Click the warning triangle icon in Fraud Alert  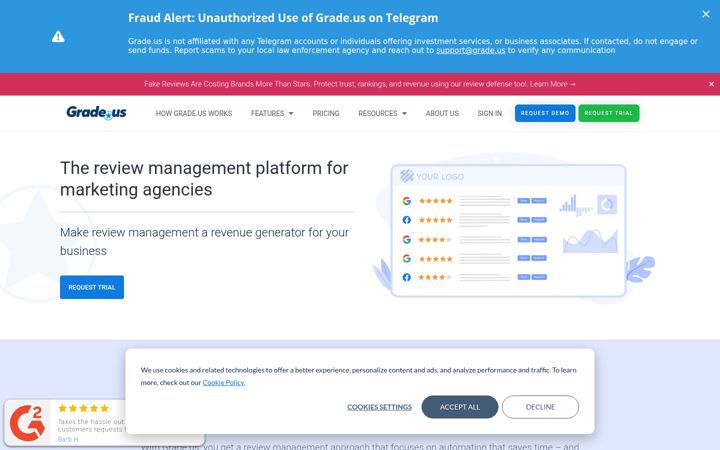pyautogui.click(x=58, y=36)
